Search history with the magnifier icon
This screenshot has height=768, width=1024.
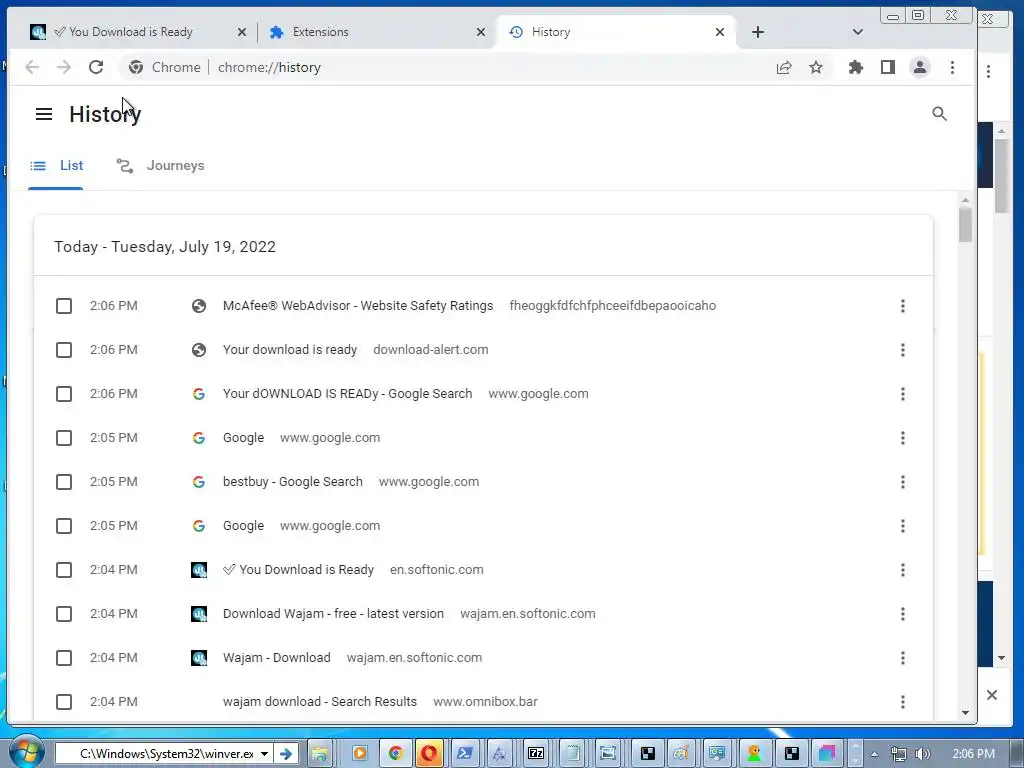click(x=939, y=114)
